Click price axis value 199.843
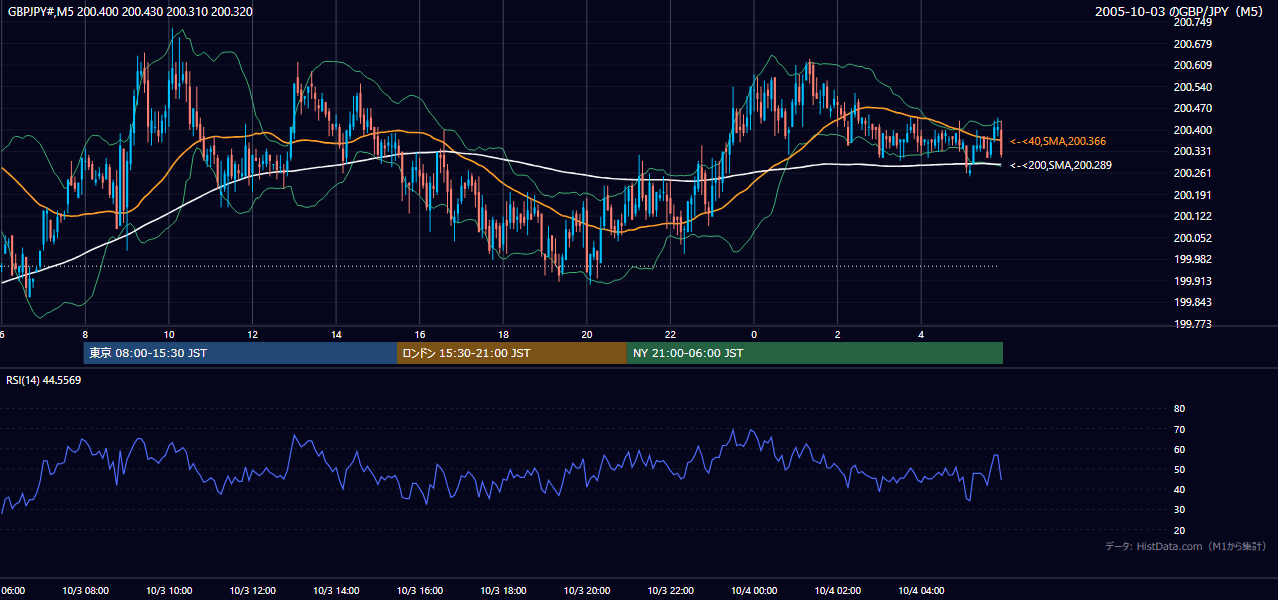The width and height of the screenshot is (1278, 600). click(1192, 304)
